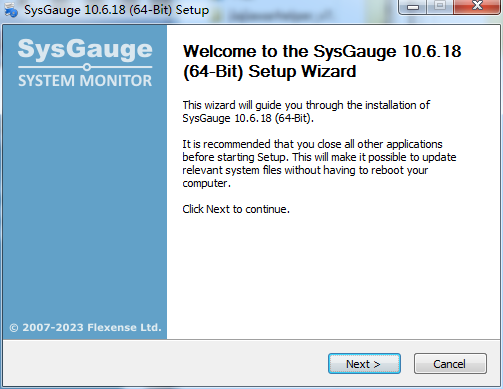Click 'This wizard will guide you' text
The height and width of the screenshot is (389, 503).
coord(306,112)
